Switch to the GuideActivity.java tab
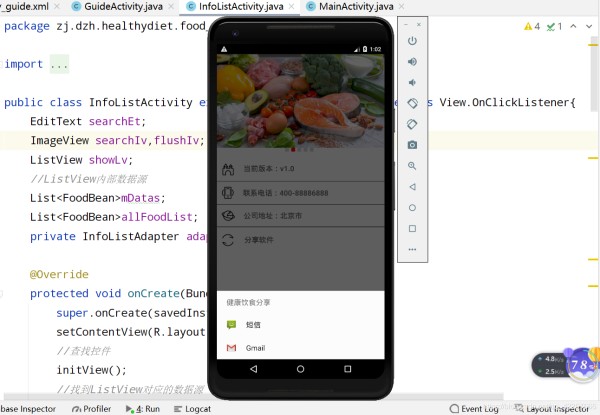 pos(123,7)
